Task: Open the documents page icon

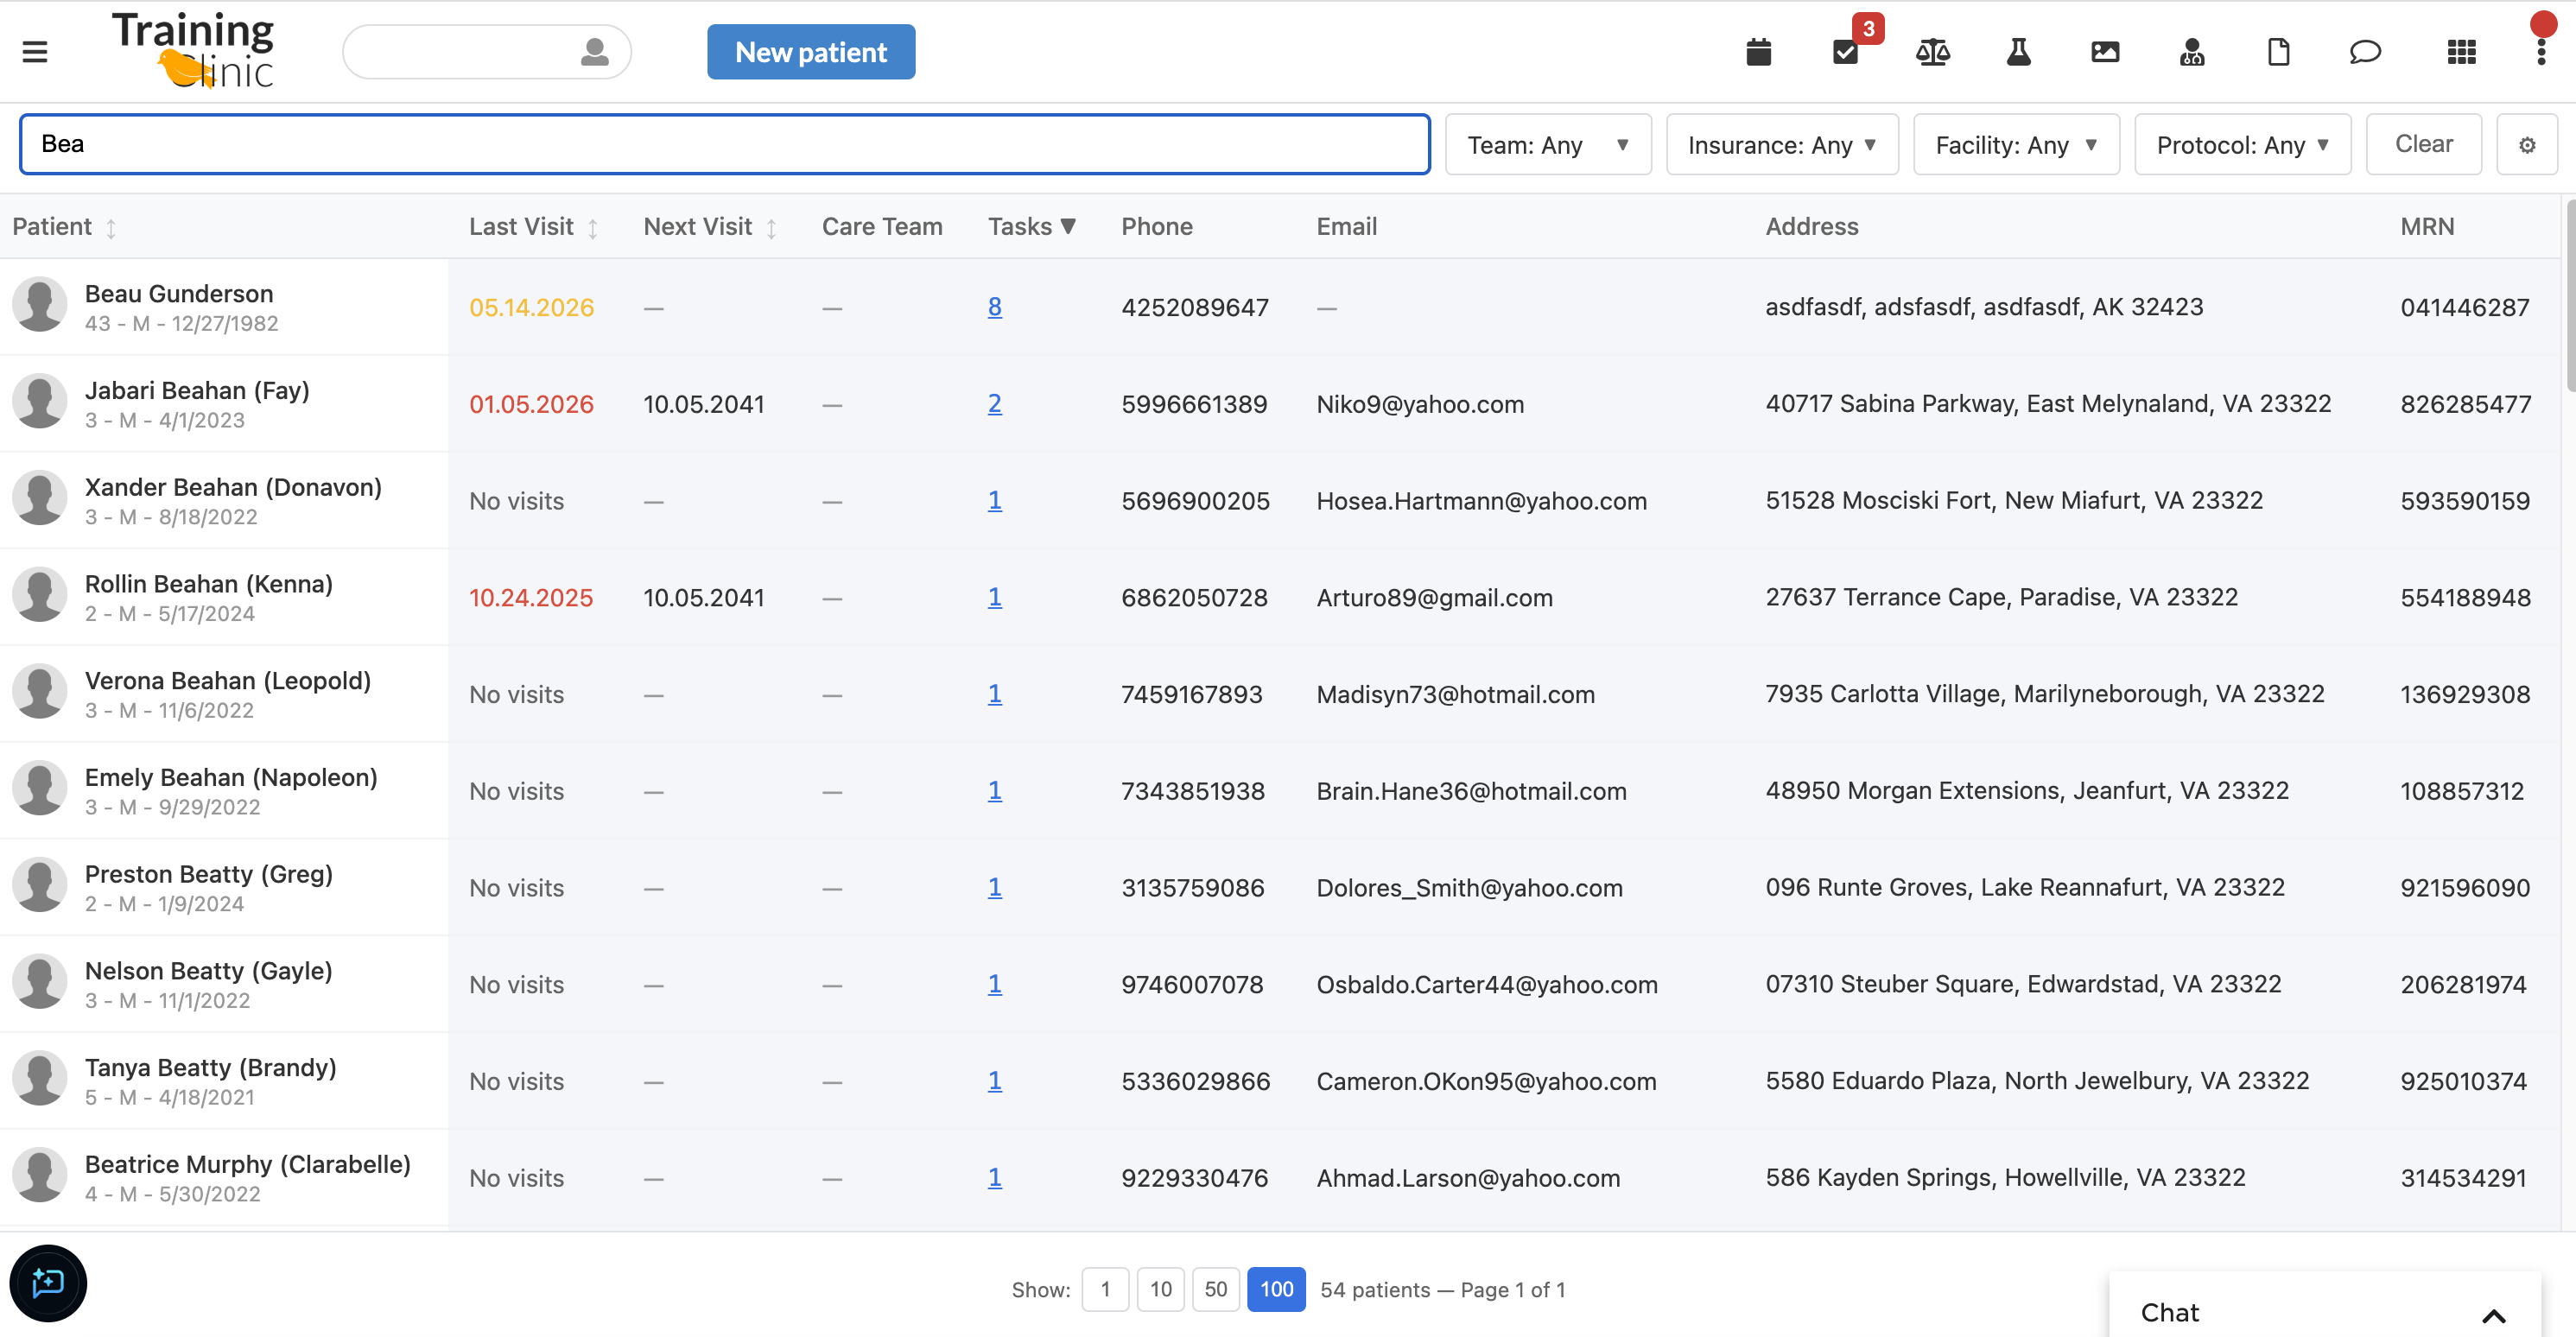Action: coord(2278,51)
